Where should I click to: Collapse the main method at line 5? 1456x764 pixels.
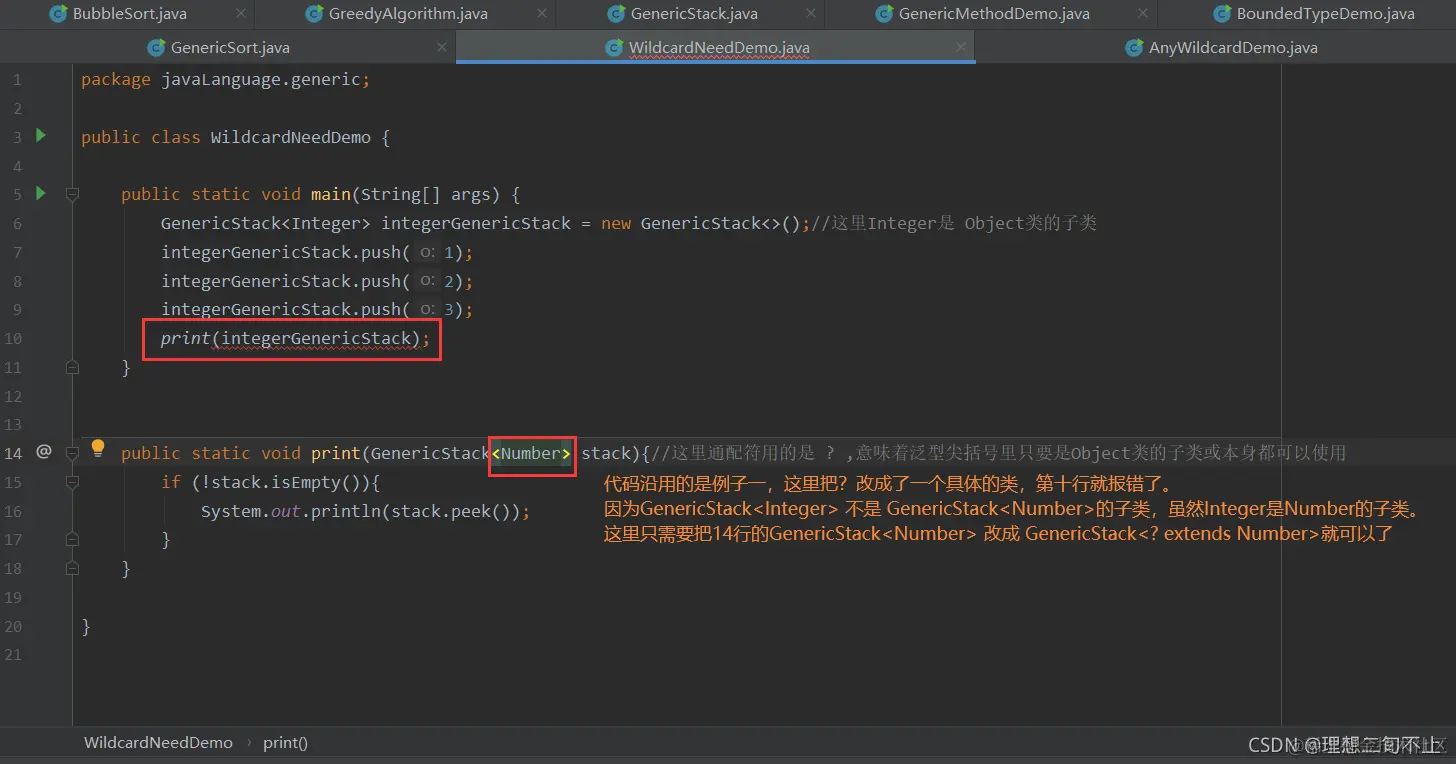72,194
